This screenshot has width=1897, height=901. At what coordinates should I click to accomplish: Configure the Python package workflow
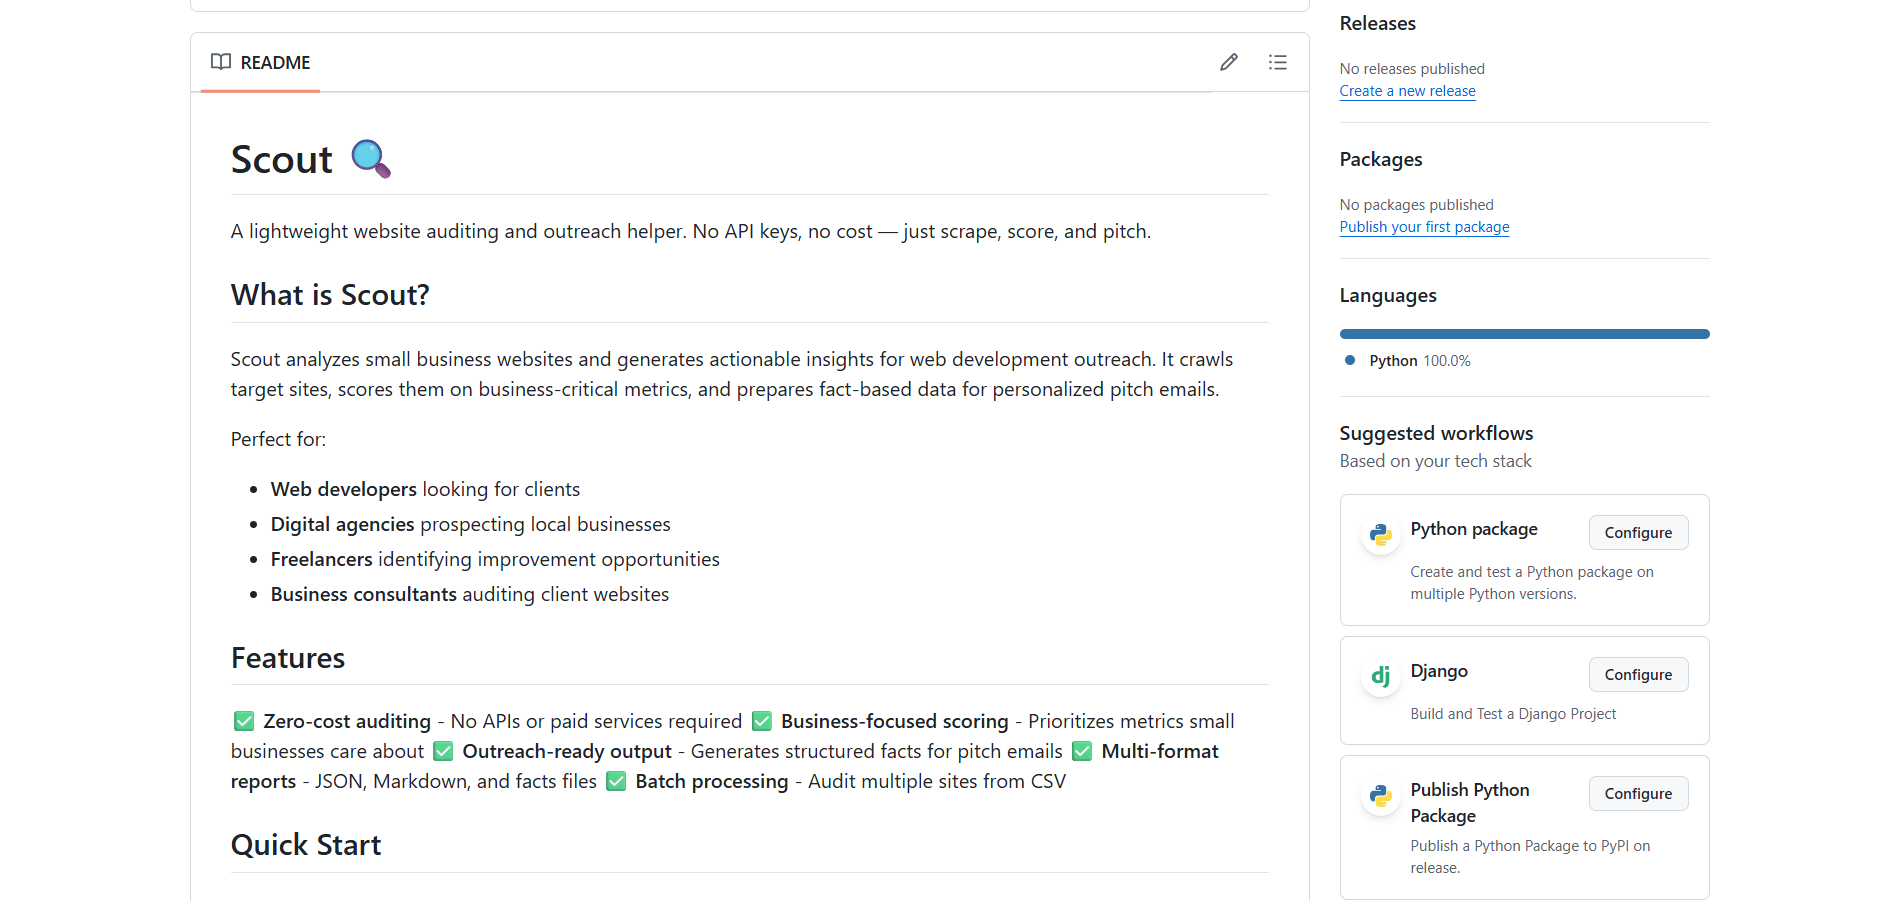pyautogui.click(x=1638, y=533)
